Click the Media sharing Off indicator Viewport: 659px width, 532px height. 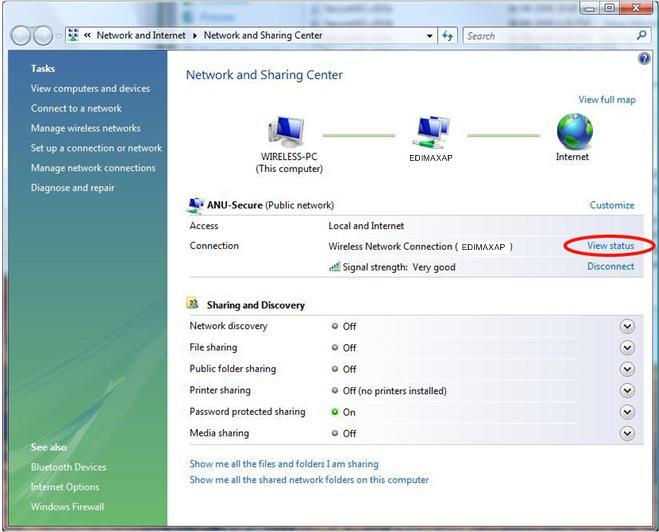(335, 433)
